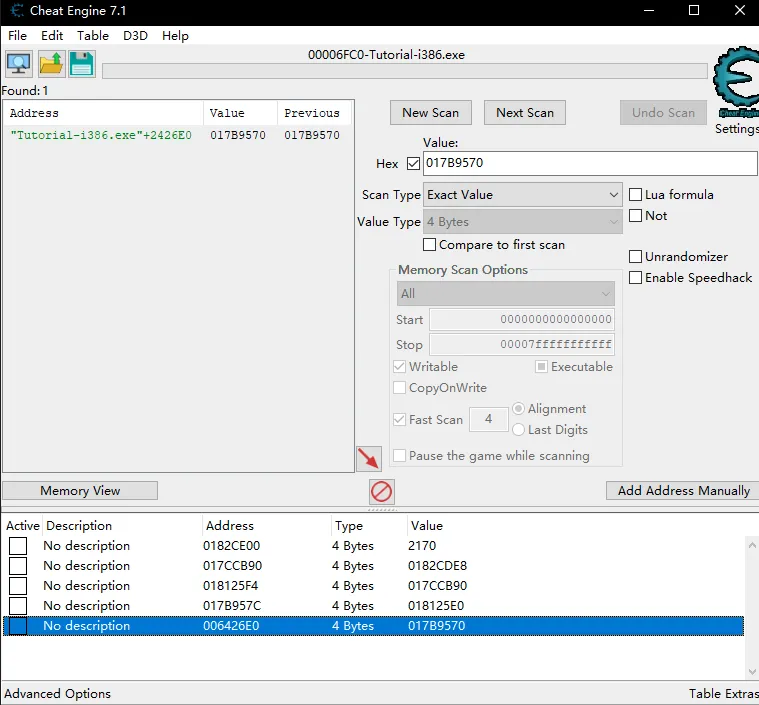Enable the Speedhack checkbox

pyautogui.click(x=635, y=278)
